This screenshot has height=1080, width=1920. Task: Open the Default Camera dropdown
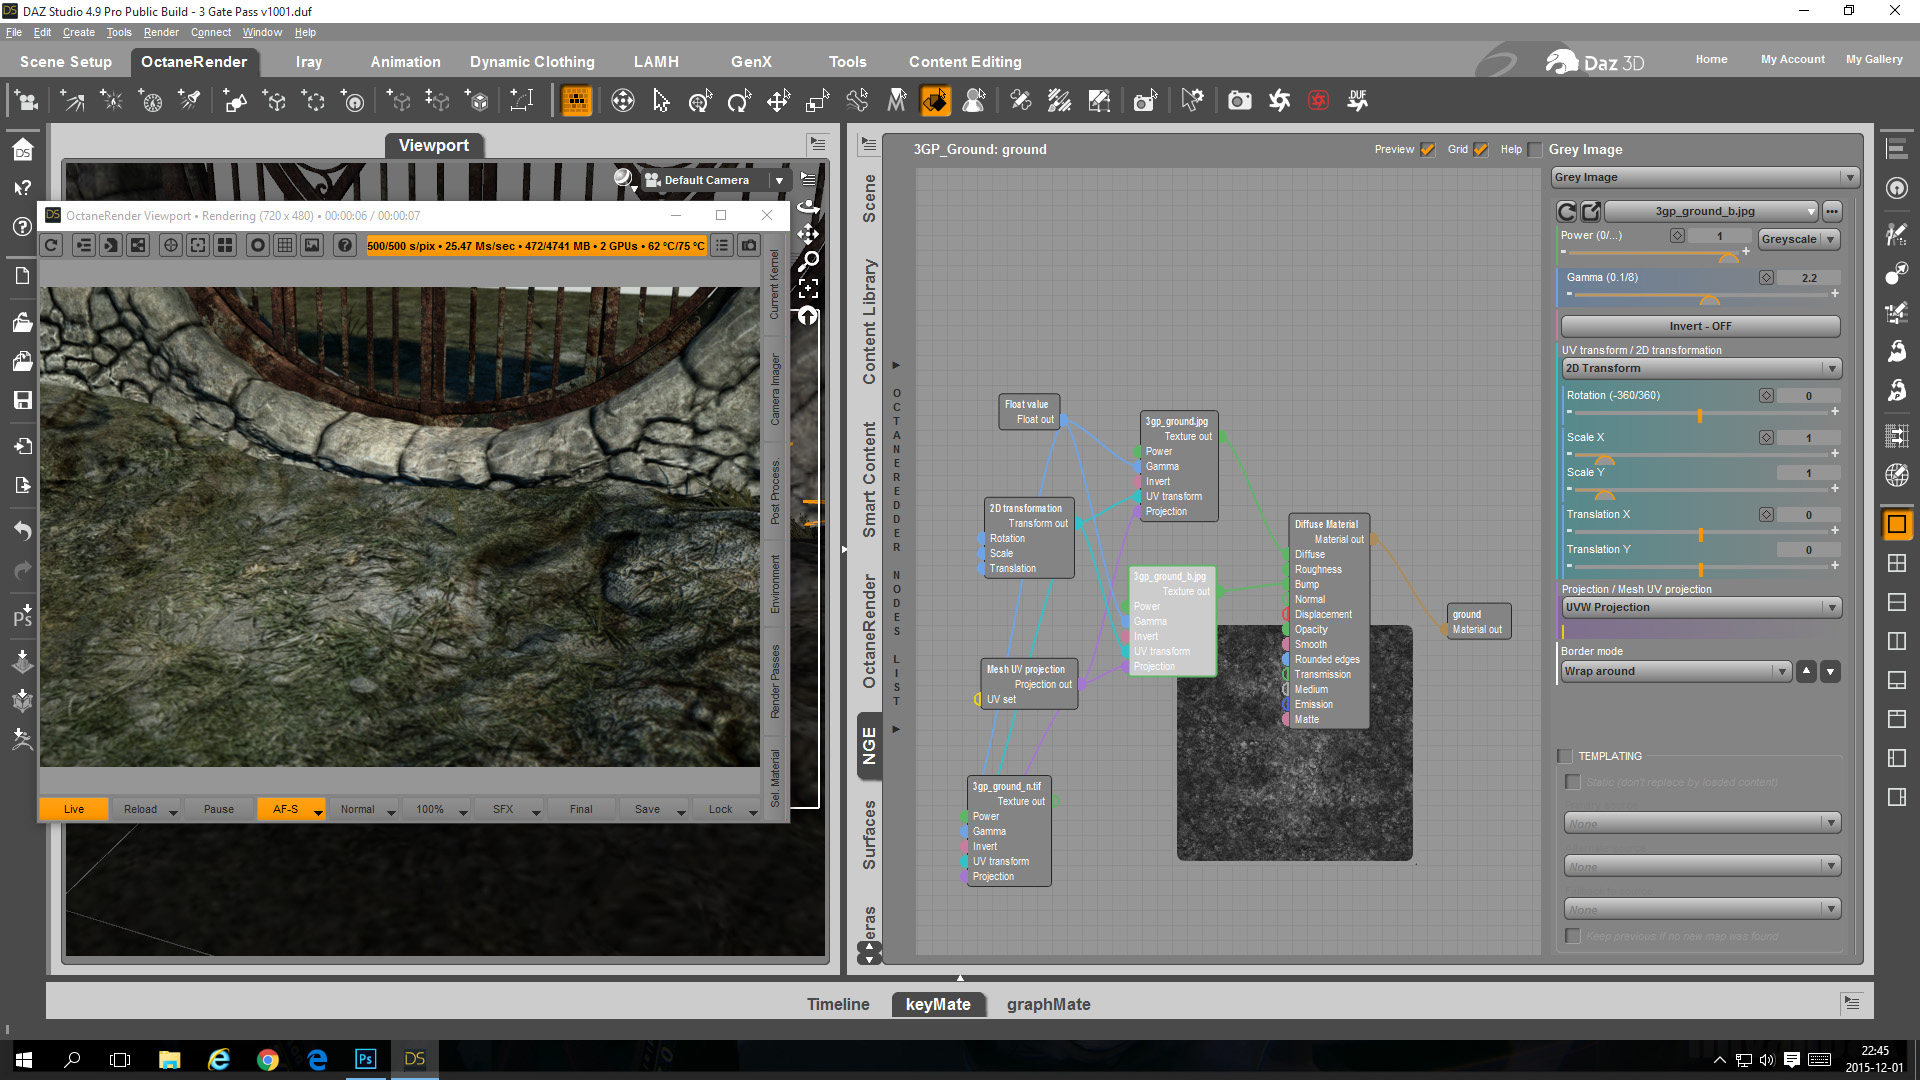coord(779,181)
